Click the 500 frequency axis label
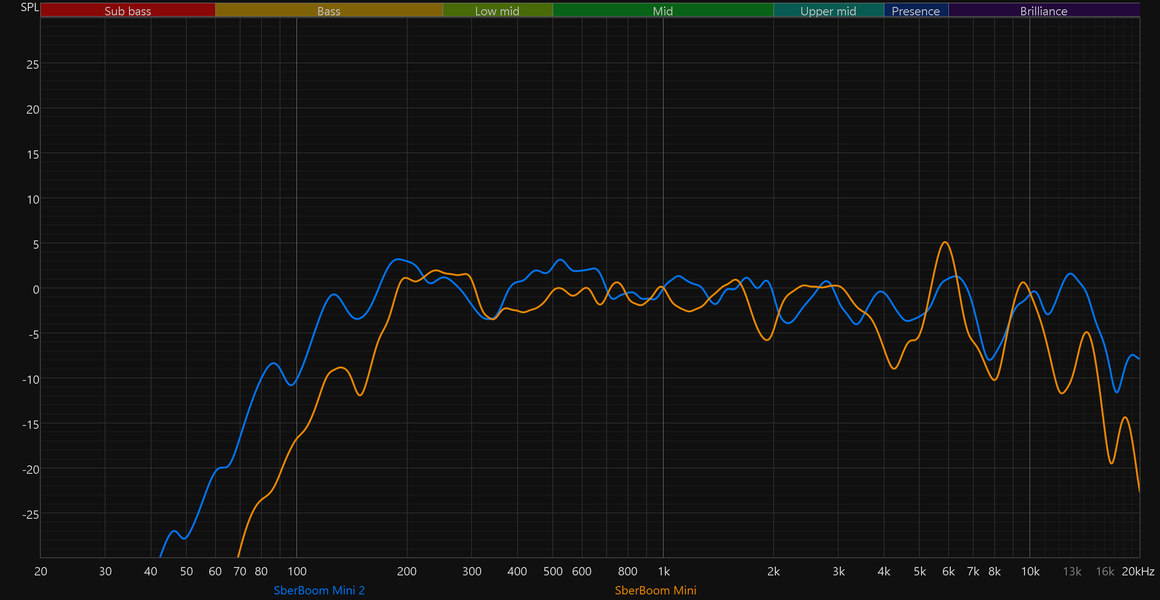Image resolution: width=1160 pixels, height=600 pixels. [x=553, y=571]
